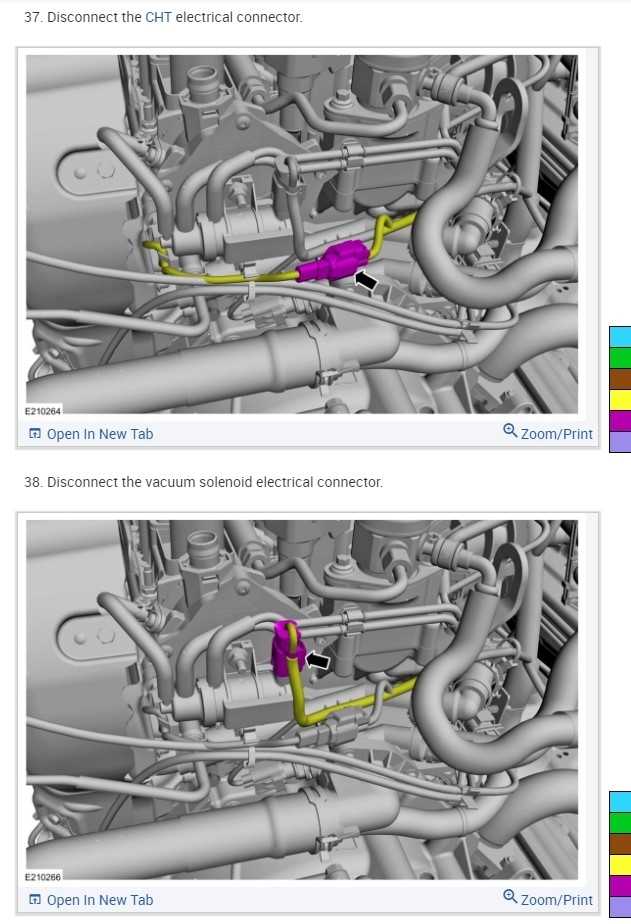
Task: Select the green swatch beside step 37 image
Action: 620,358
